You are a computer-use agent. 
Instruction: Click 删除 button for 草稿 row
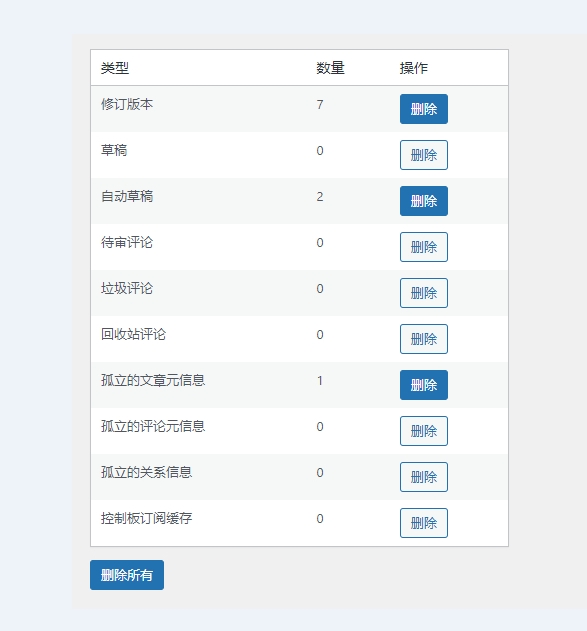tap(424, 155)
